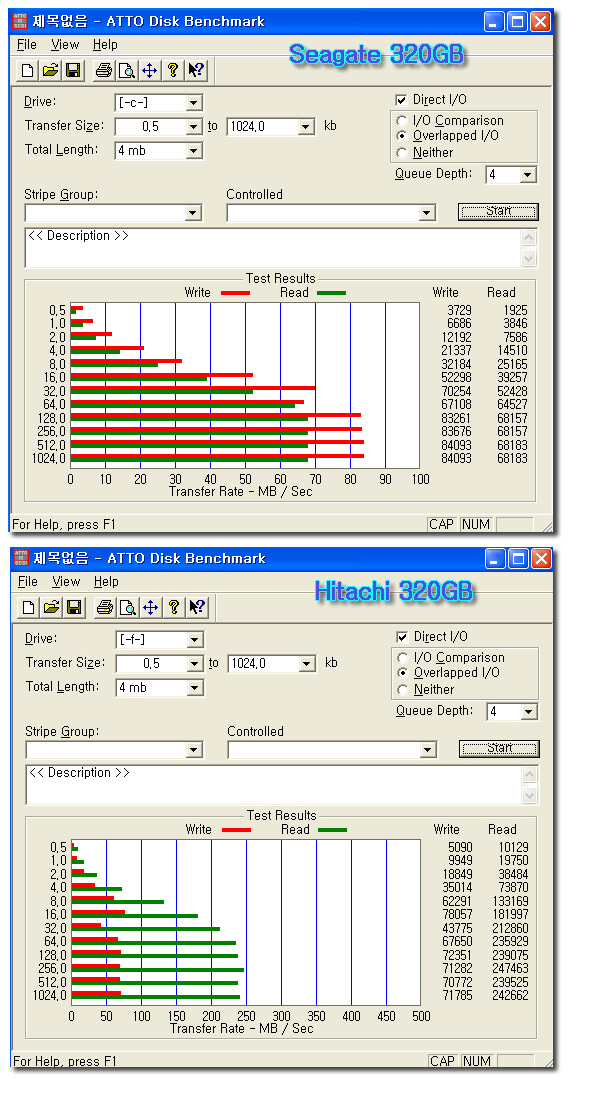Click Open folder icon in Seagate window toolbar
This screenshot has width=600, height=1100.
50,70
